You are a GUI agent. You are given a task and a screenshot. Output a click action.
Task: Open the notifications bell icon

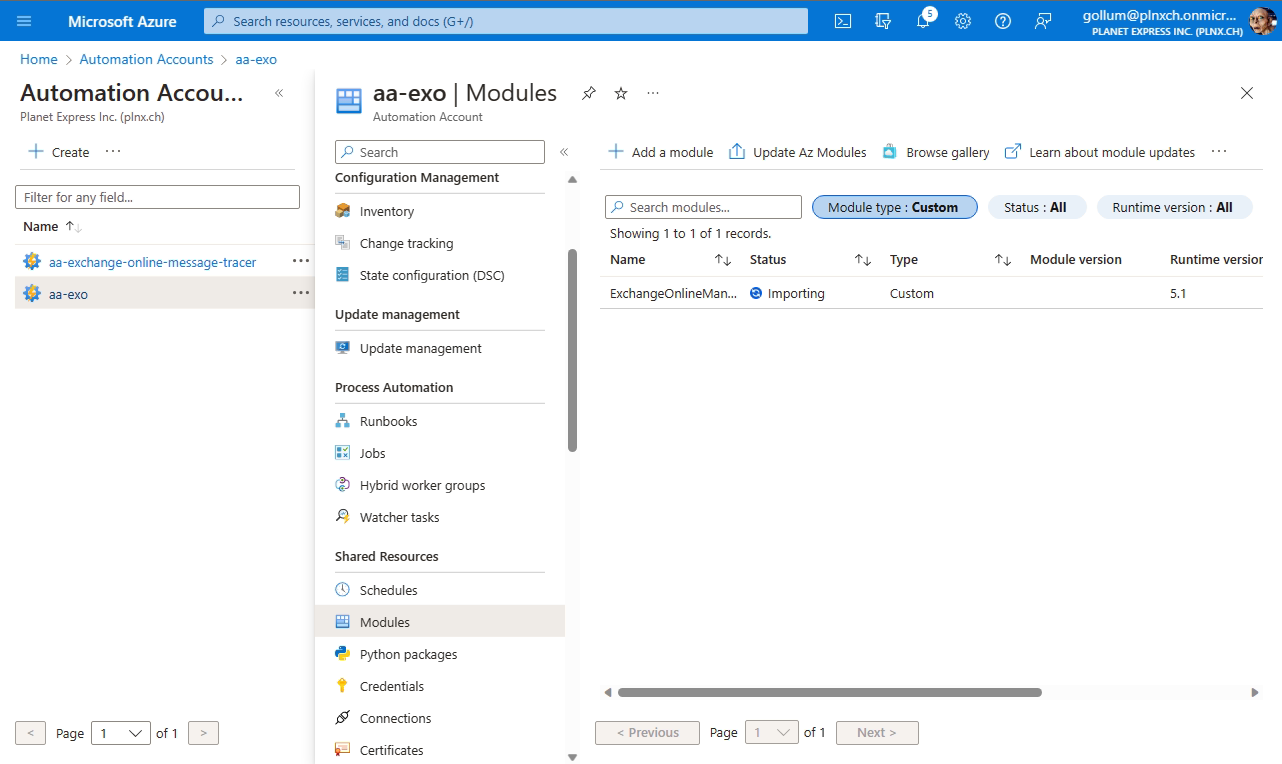(923, 21)
